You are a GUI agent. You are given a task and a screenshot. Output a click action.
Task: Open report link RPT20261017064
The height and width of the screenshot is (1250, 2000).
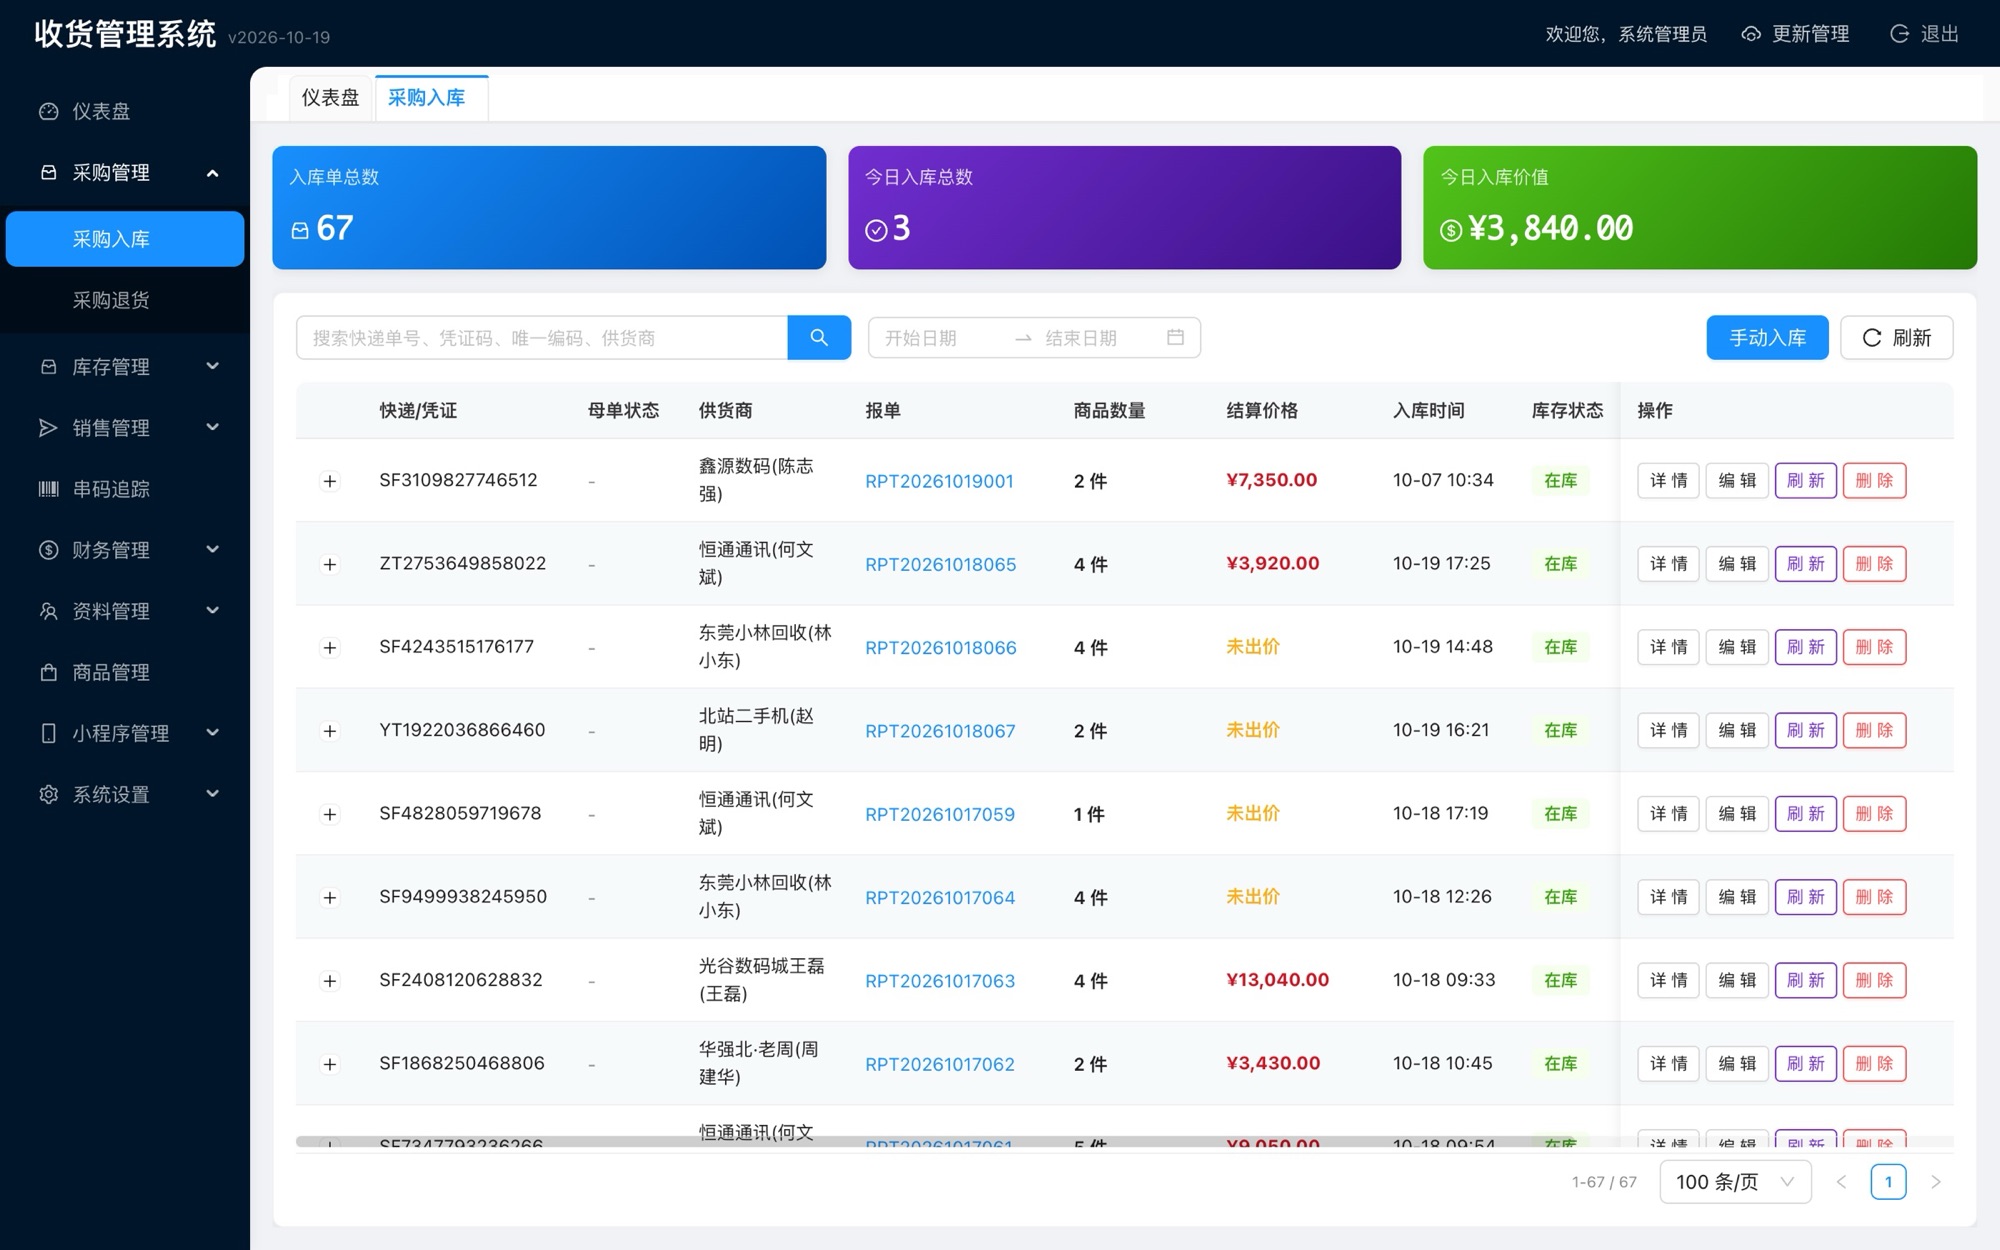[x=940, y=898]
